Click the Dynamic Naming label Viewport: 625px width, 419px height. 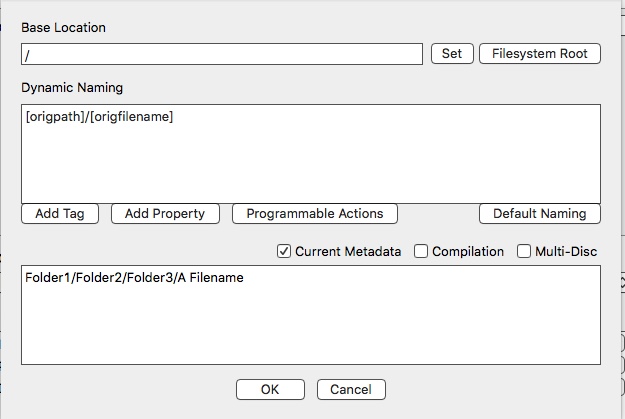pos(72,88)
